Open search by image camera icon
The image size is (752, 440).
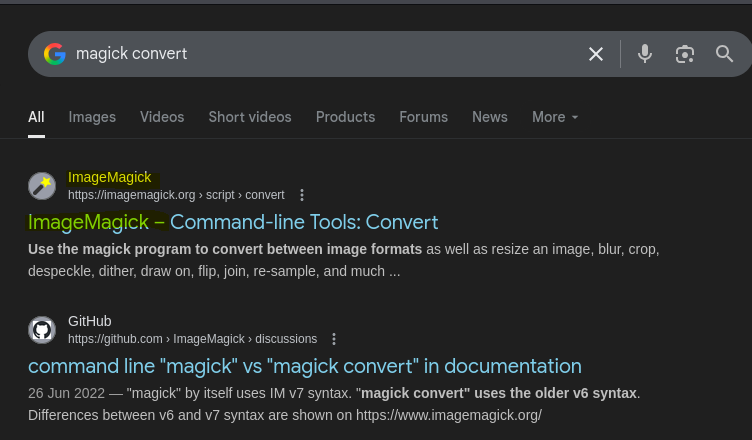[x=684, y=54]
